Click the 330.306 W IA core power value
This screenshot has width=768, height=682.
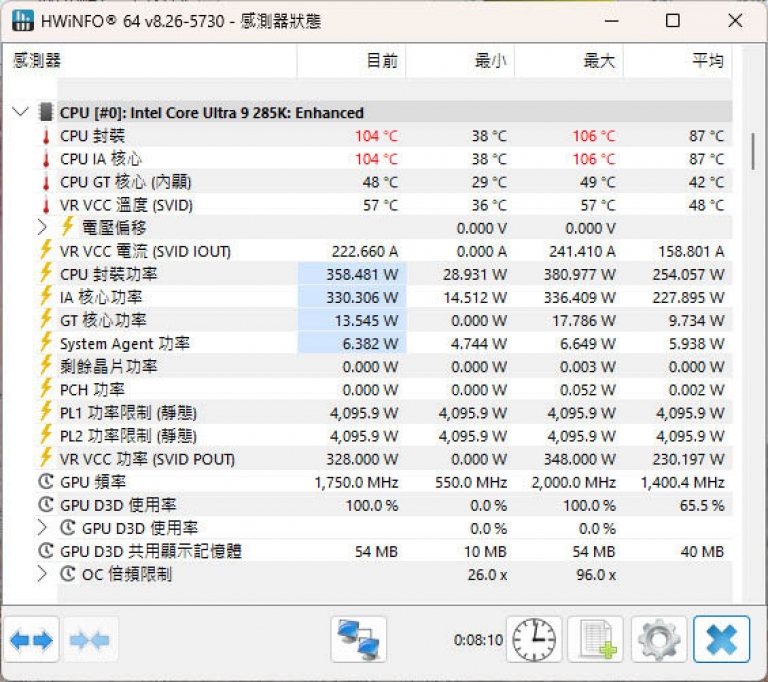point(362,297)
